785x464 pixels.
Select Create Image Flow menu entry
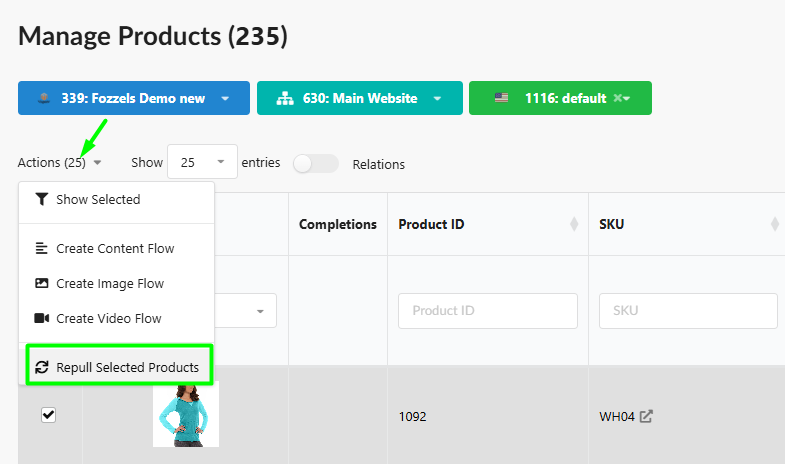coord(116,283)
